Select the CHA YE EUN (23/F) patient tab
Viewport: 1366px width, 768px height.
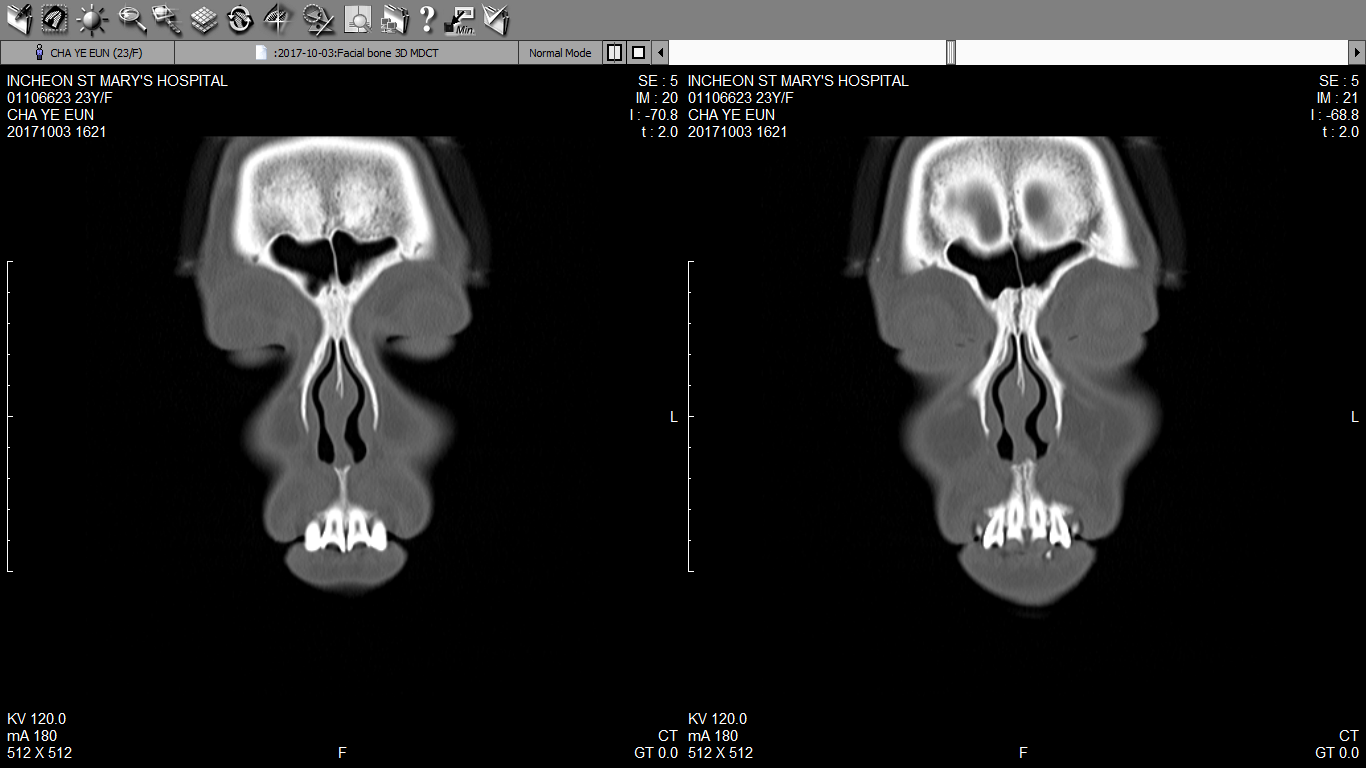click(x=88, y=53)
